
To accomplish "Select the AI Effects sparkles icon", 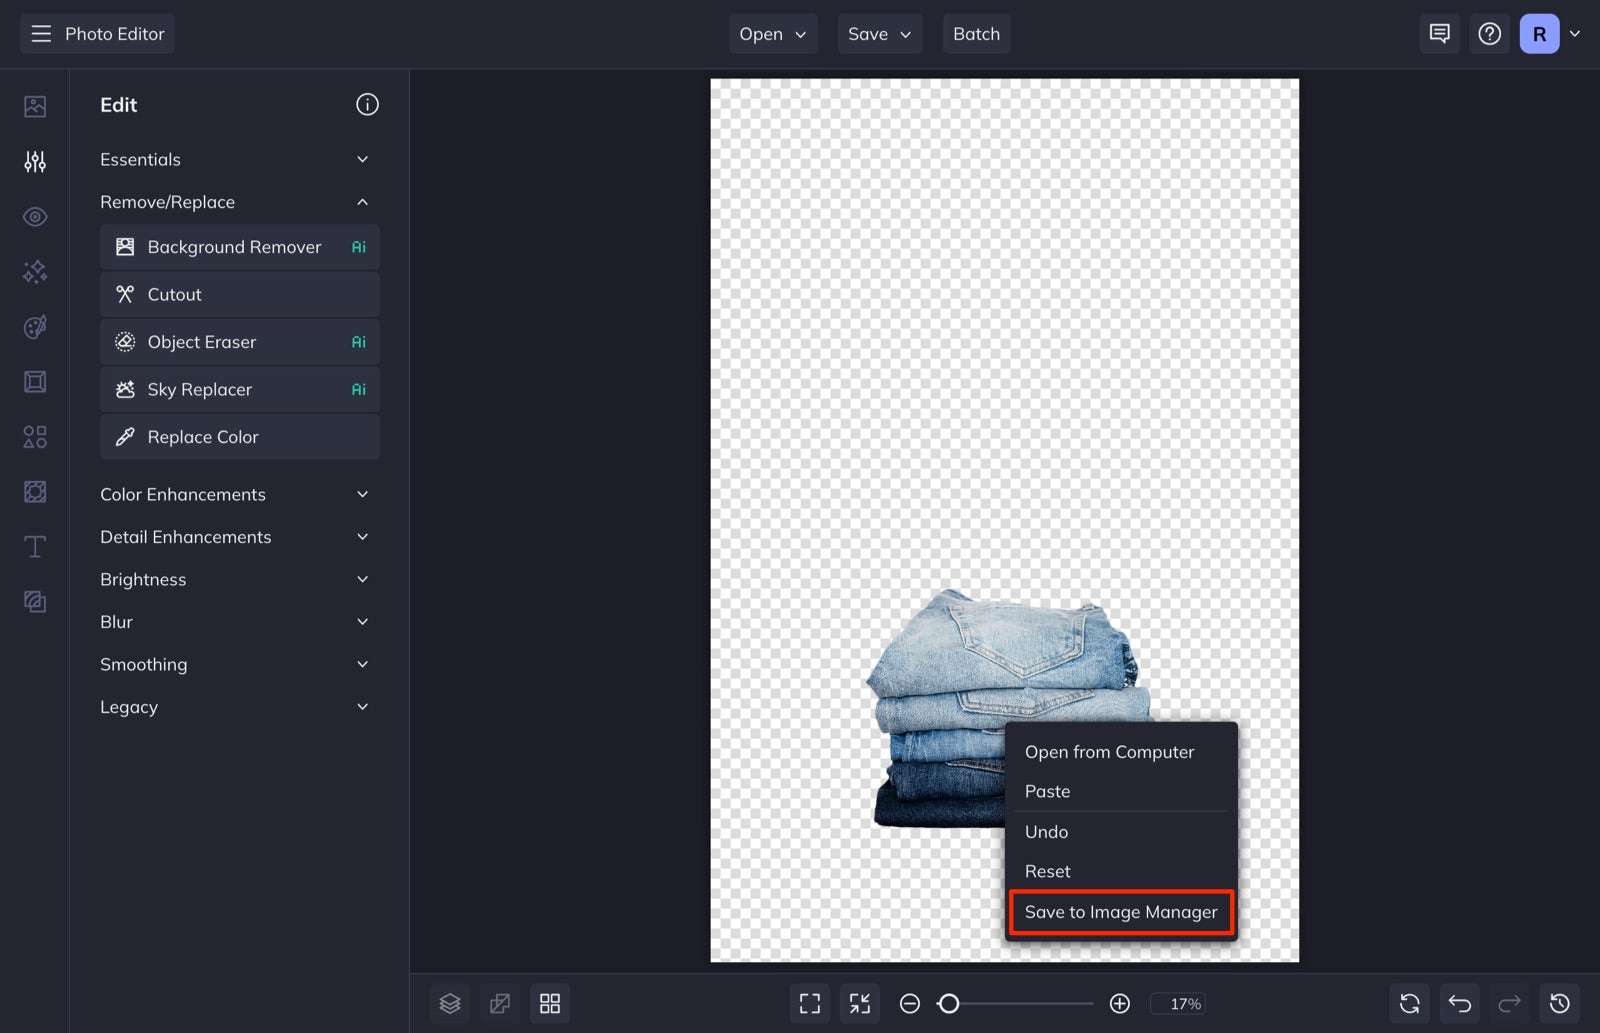I will pyautogui.click(x=34, y=271).
